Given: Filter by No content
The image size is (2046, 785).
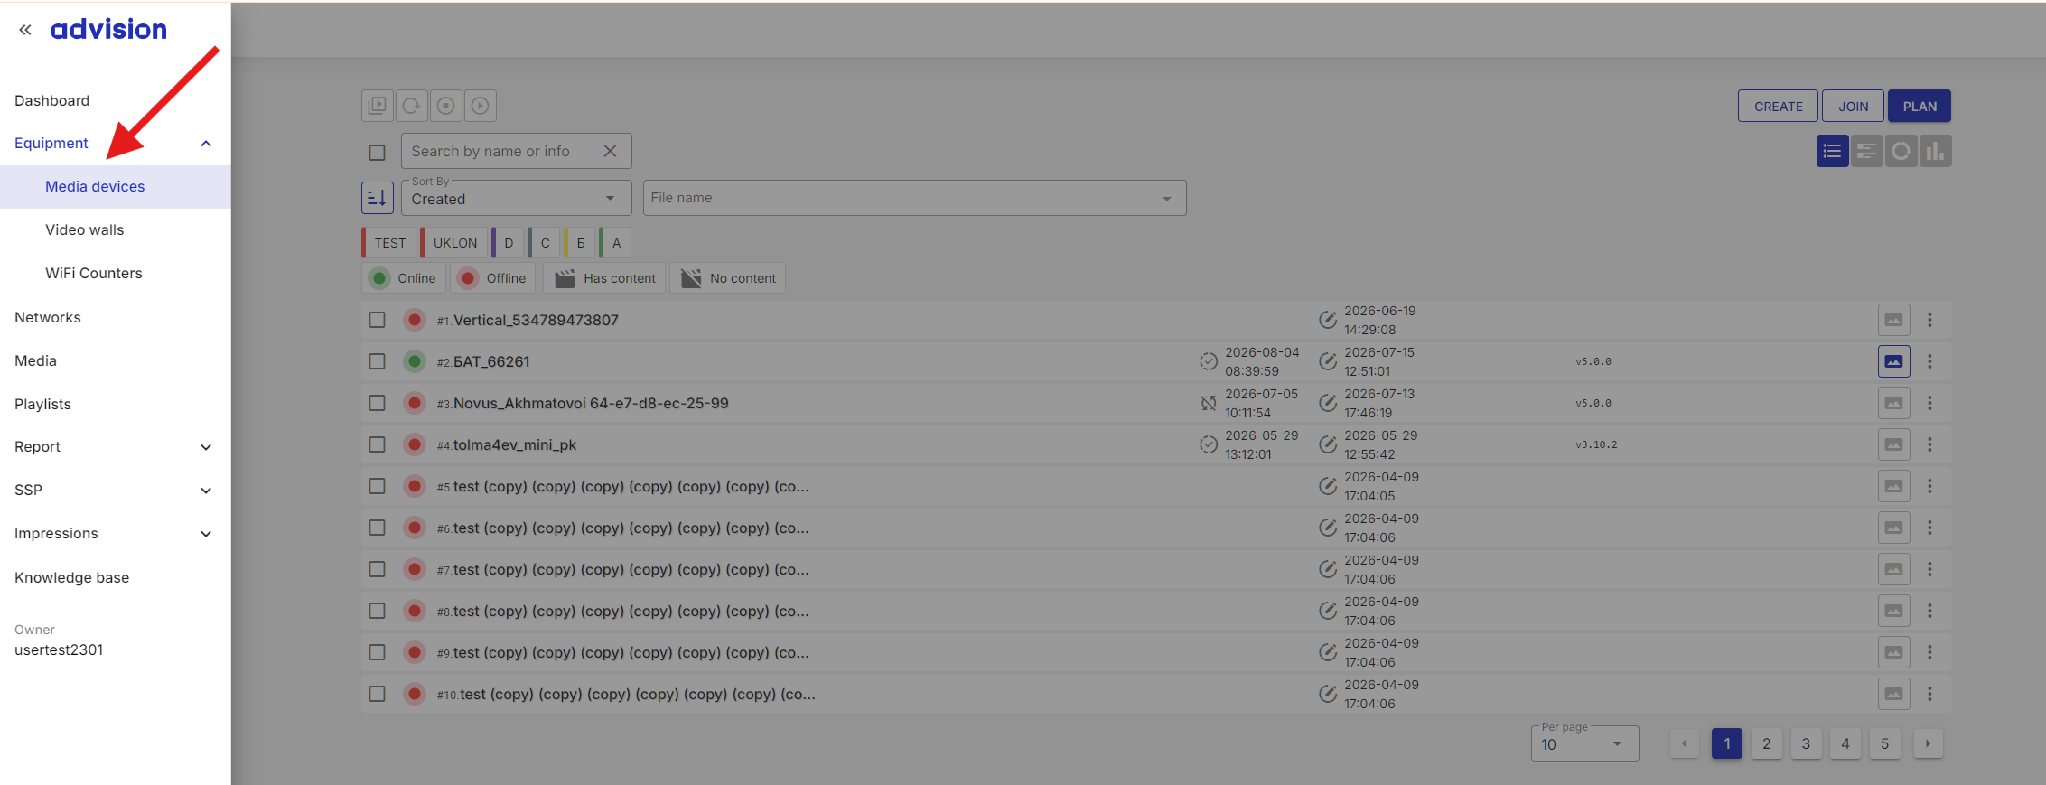Looking at the screenshot, I should (728, 278).
